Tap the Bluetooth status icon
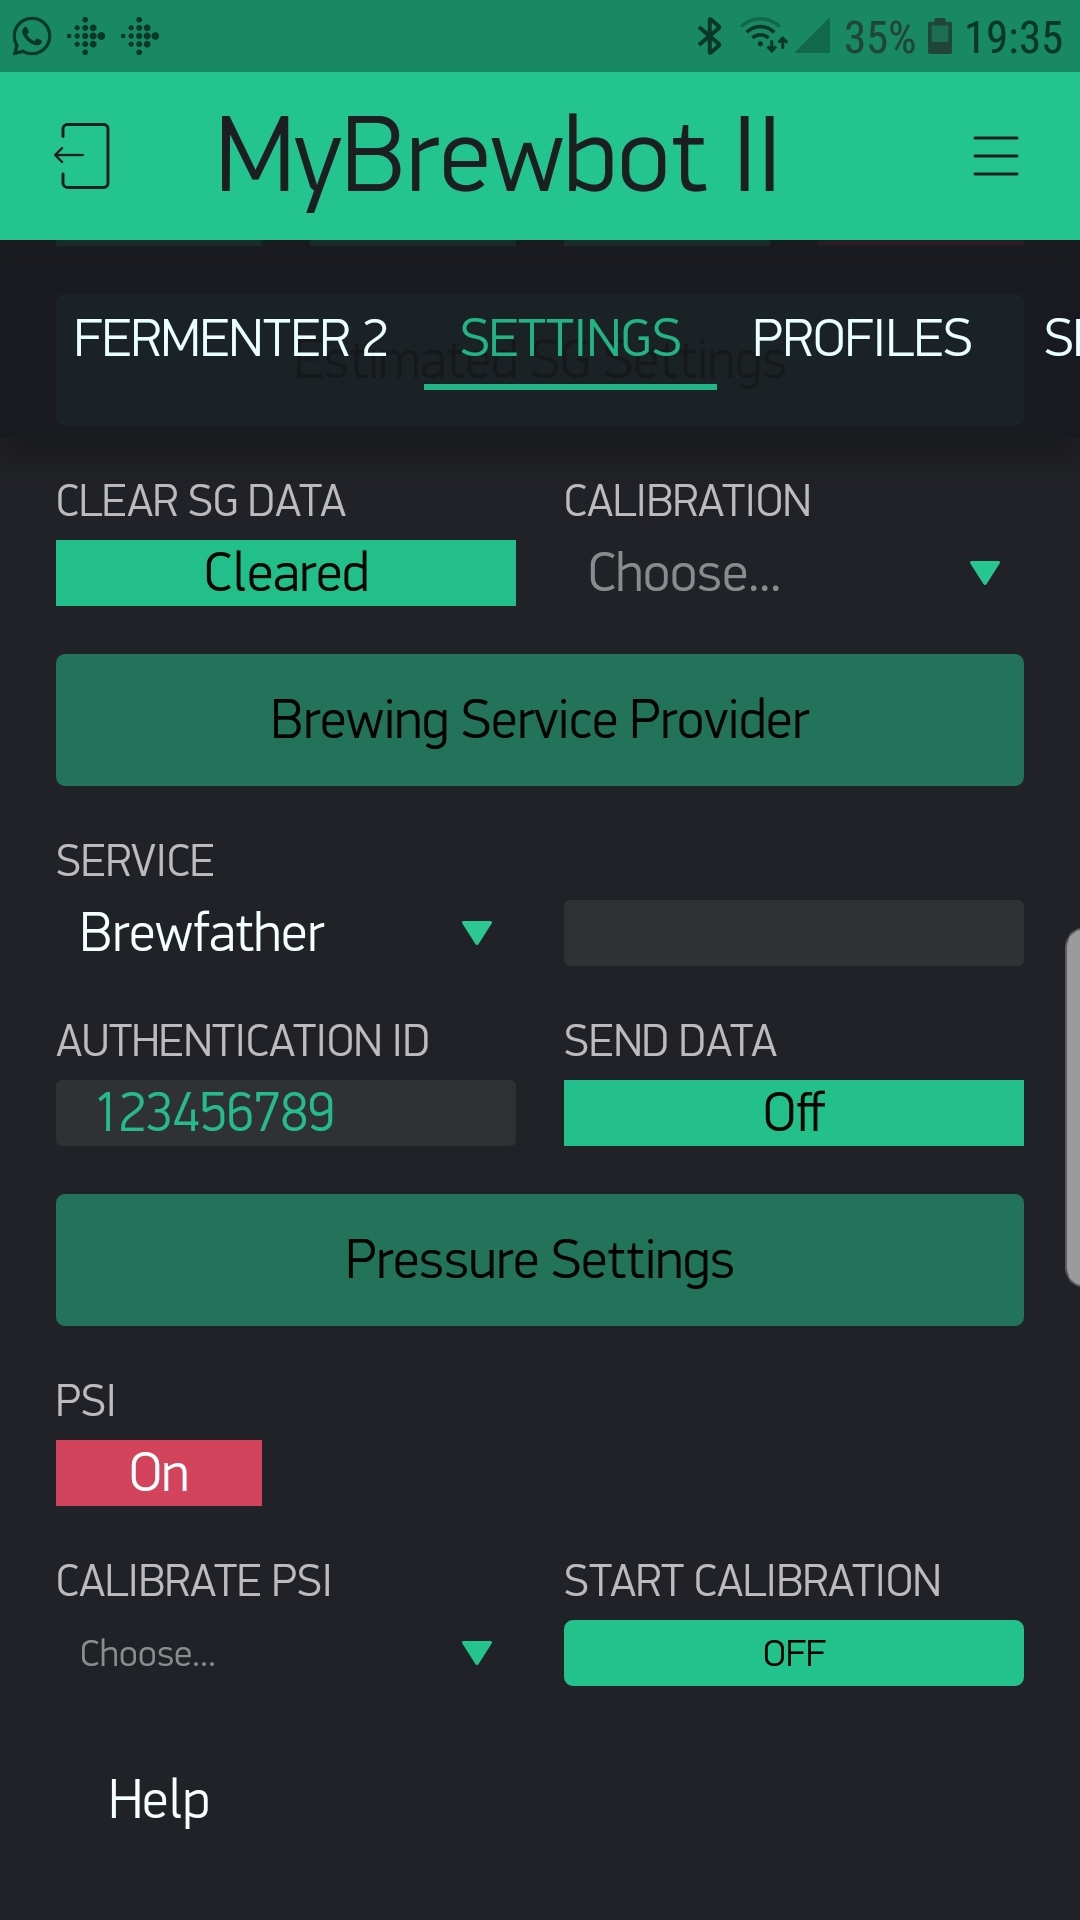The height and width of the screenshot is (1920, 1080). click(709, 37)
